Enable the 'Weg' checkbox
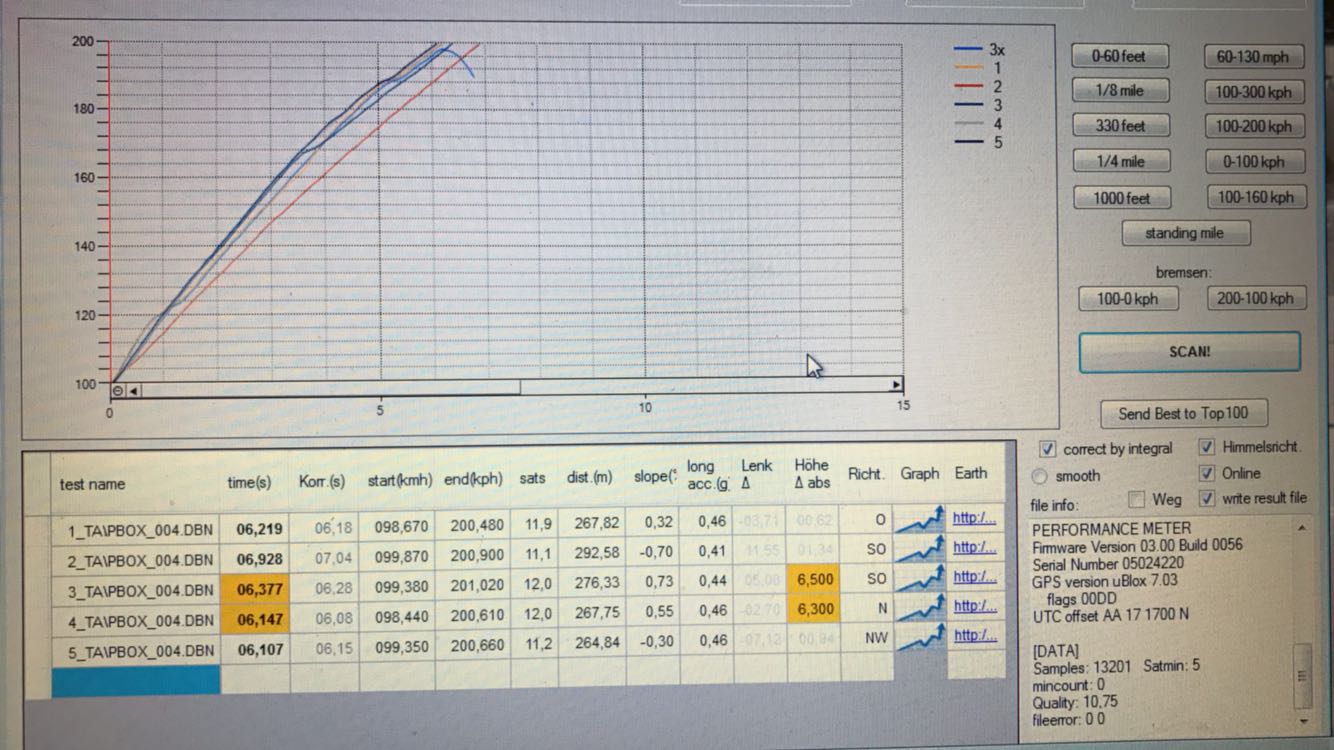This screenshot has width=1334, height=750. click(x=1136, y=499)
